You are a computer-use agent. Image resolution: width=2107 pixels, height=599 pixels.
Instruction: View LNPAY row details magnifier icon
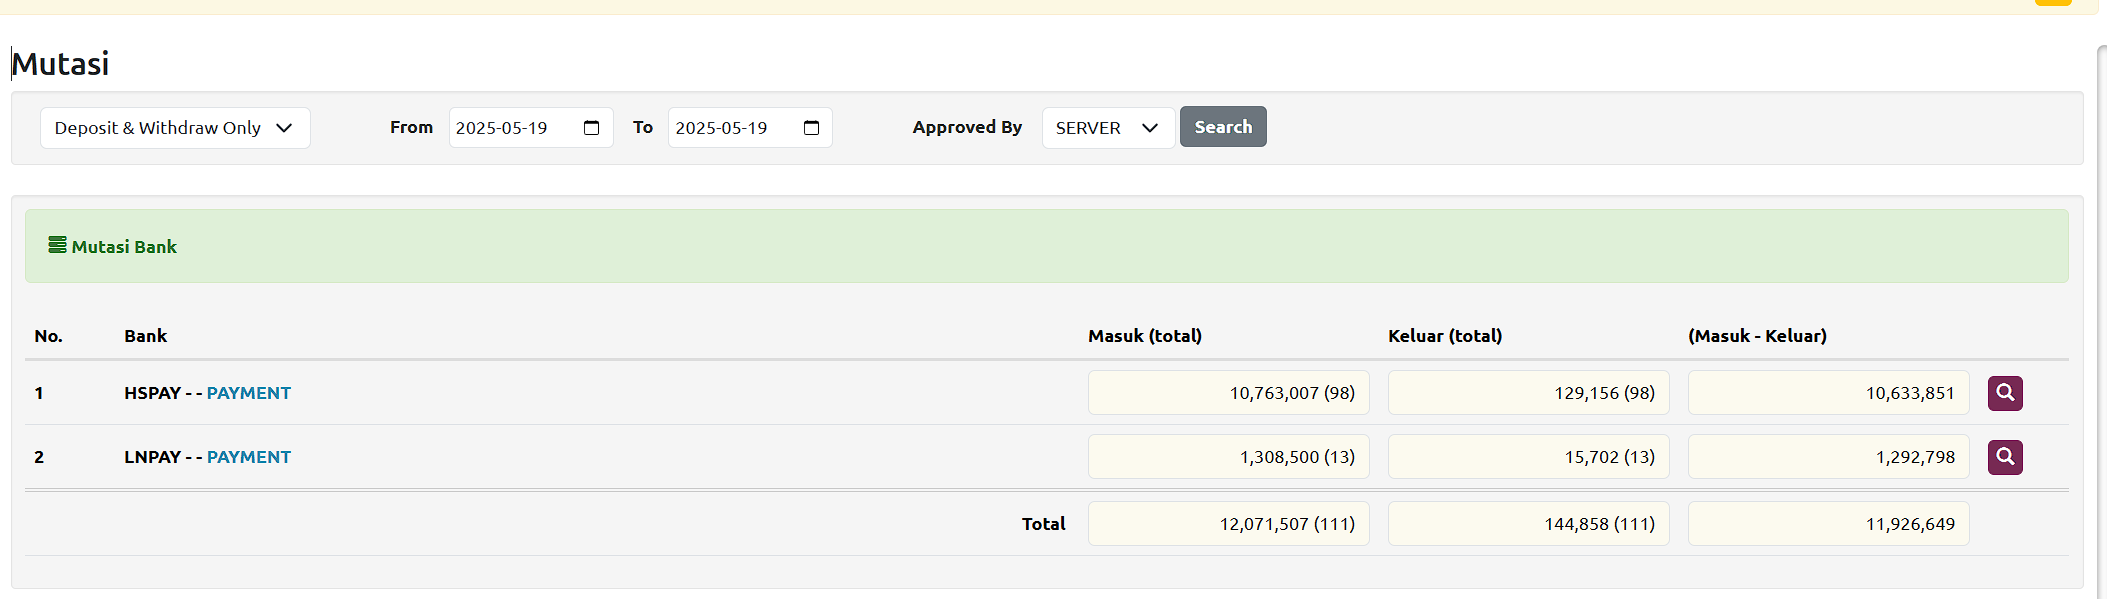click(x=2005, y=457)
